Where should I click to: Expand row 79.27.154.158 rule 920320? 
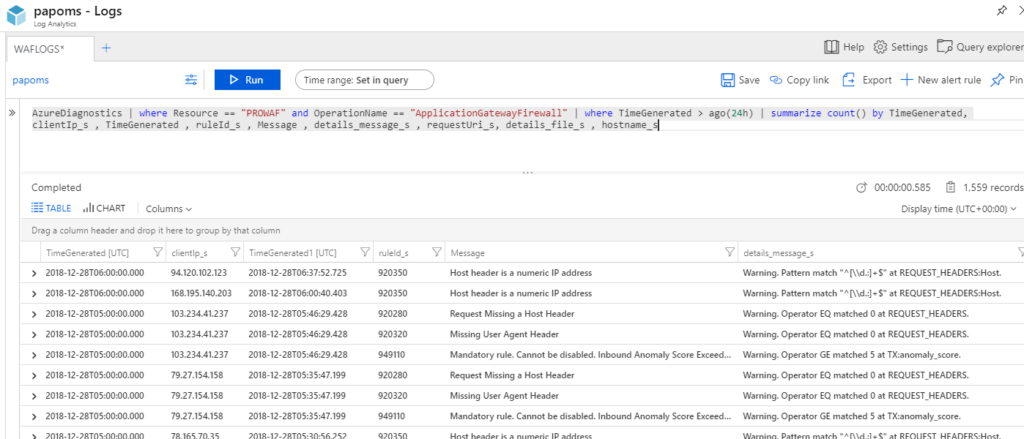[34, 396]
